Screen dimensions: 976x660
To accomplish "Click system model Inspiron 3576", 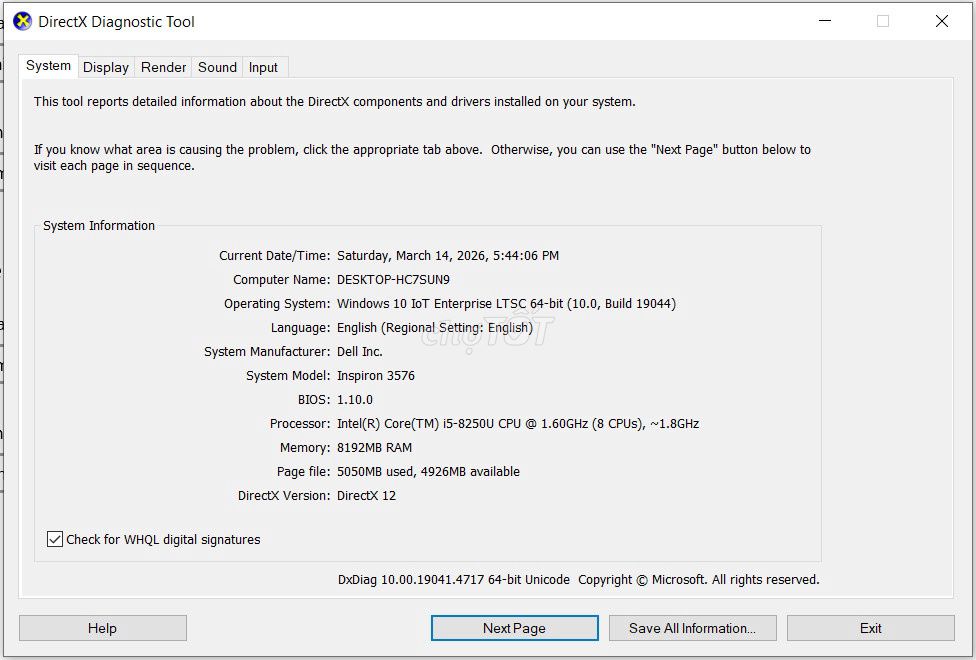I will [x=376, y=376].
